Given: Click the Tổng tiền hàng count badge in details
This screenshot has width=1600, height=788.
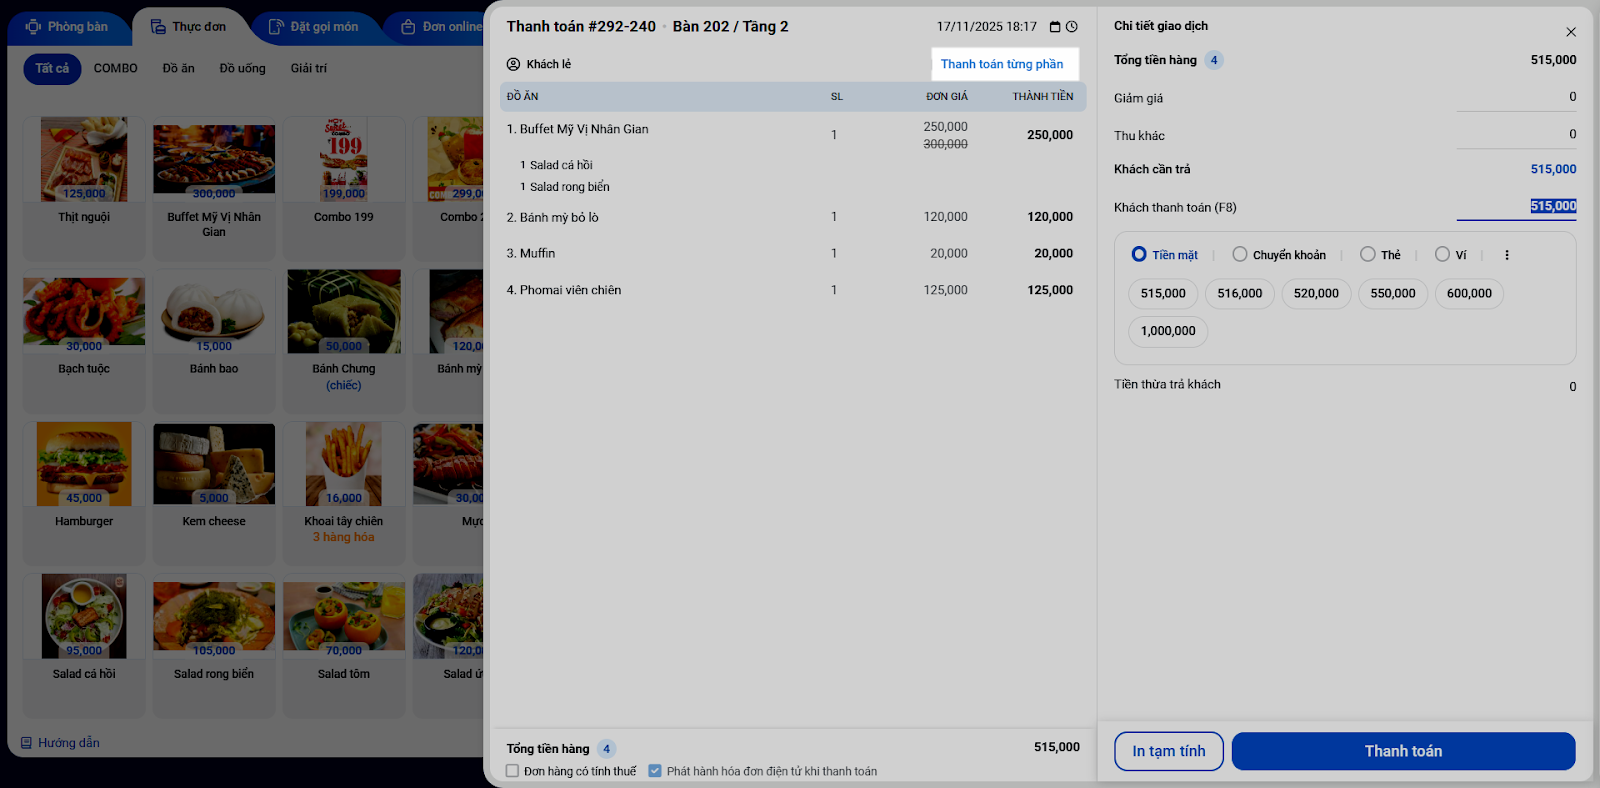Looking at the screenshot, I should (x=1214, y=60).
